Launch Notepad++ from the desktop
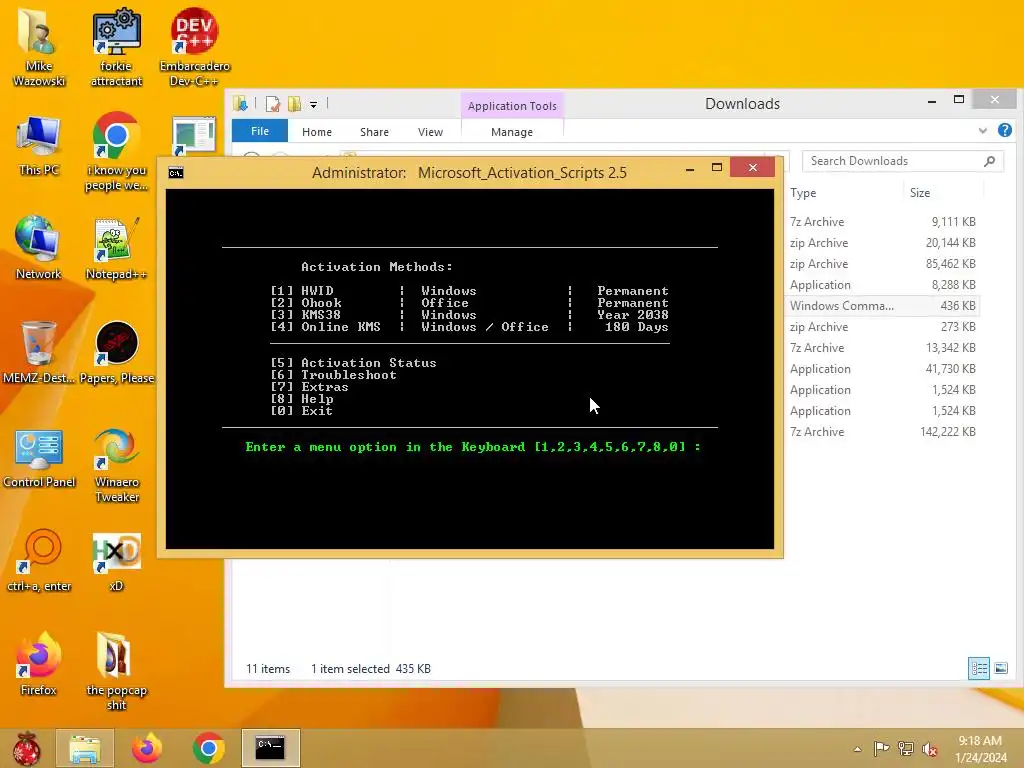1024x768 pixels. tap(116, 248)
